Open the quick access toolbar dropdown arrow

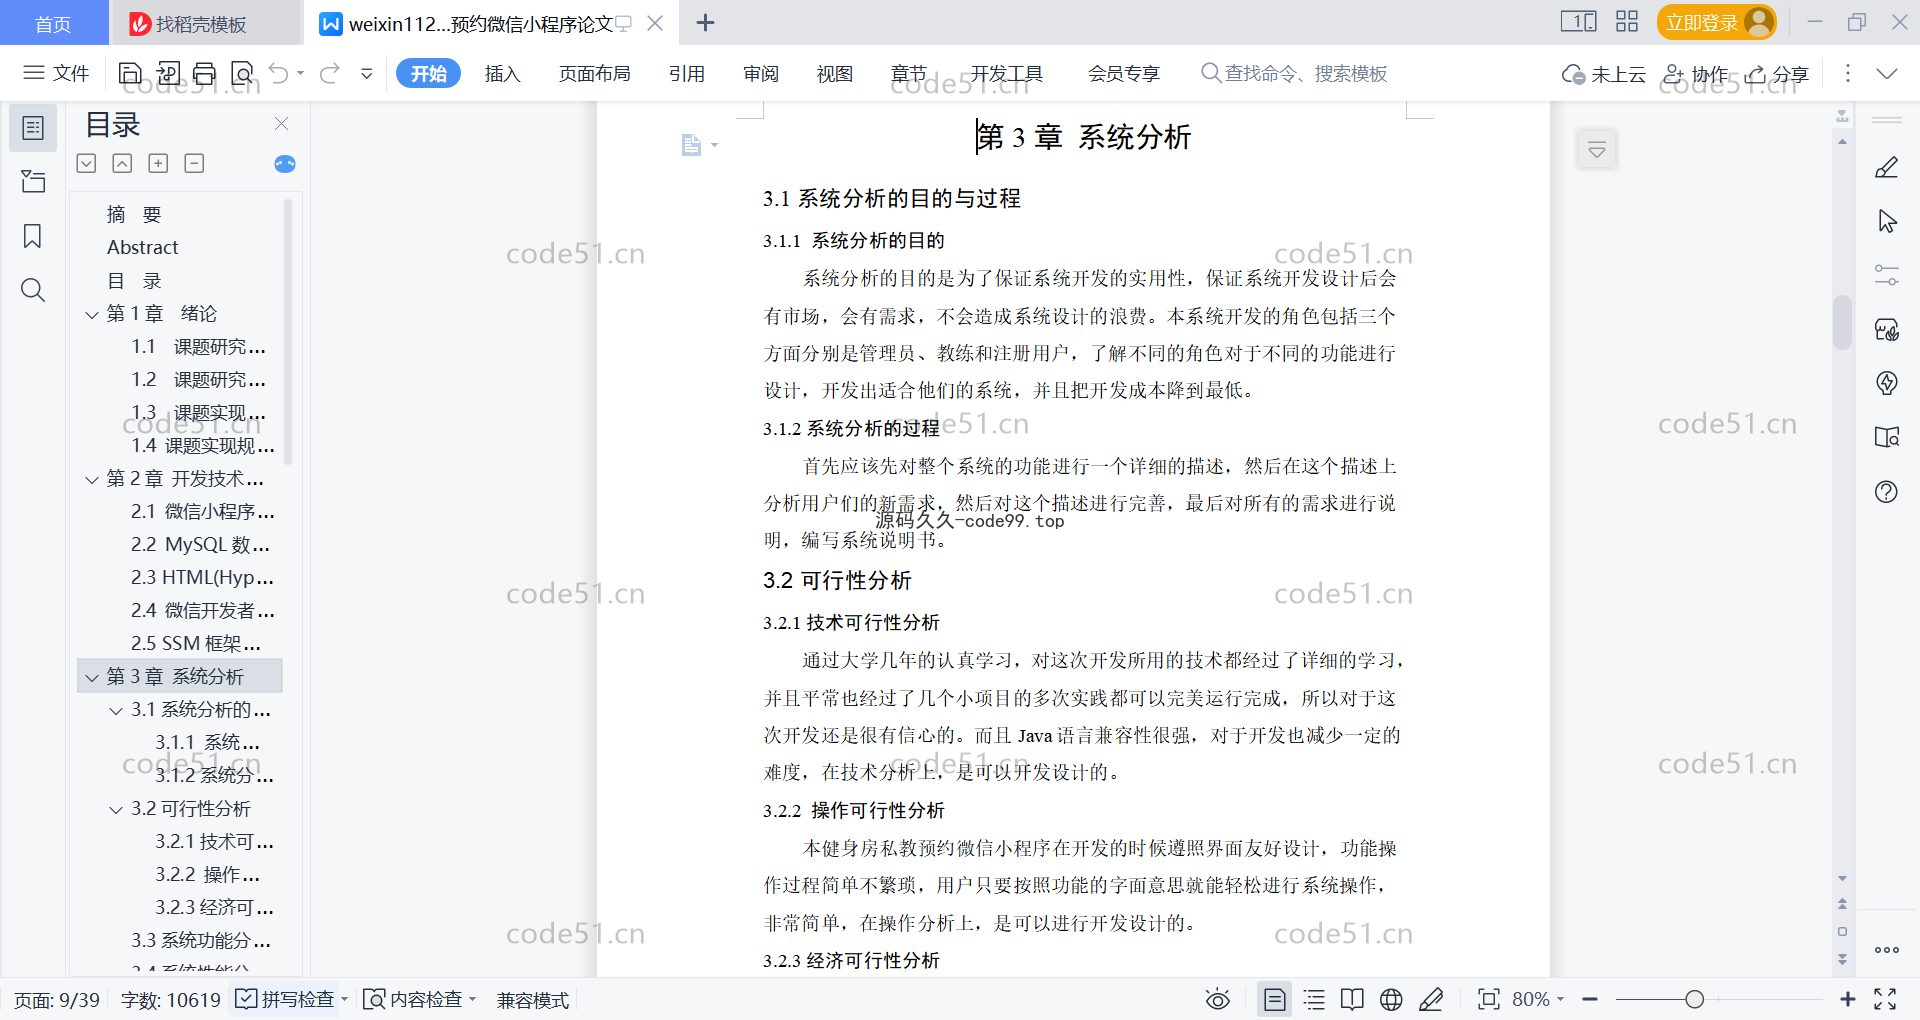[x=367, y=73]
